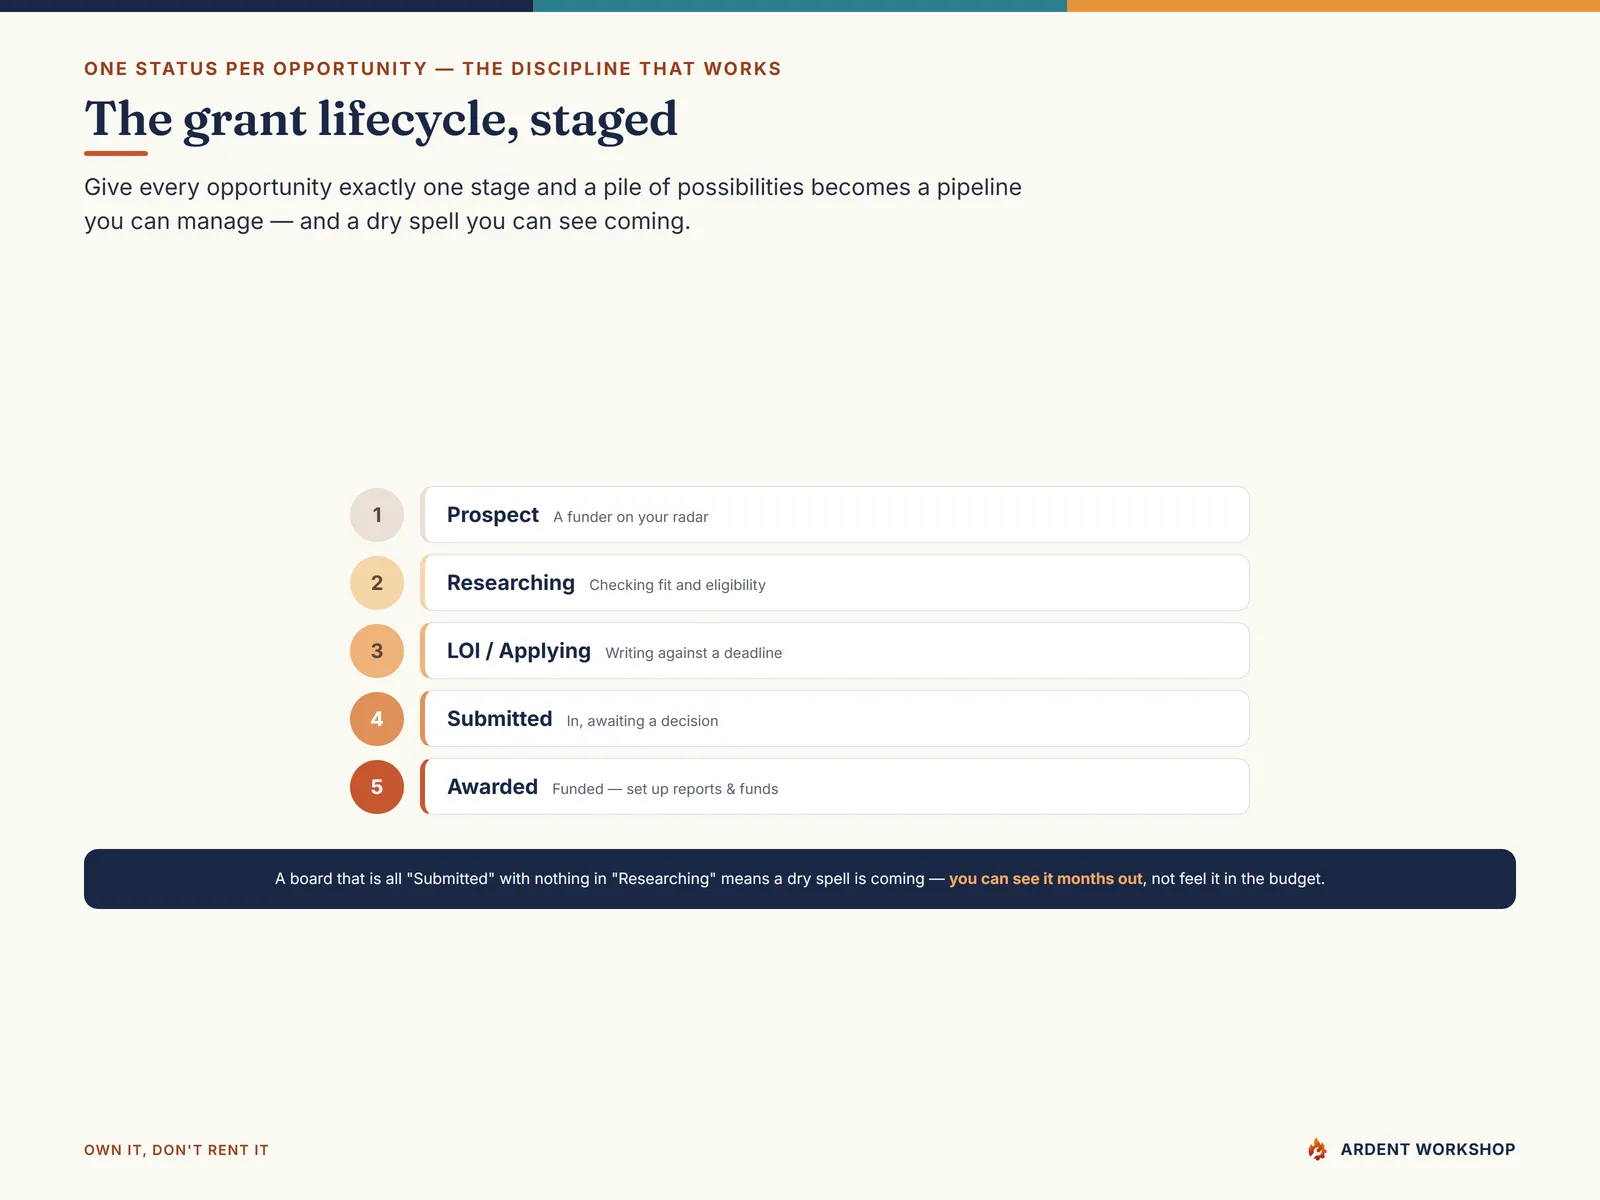Open the Researching stage card
The image size is (1600, 1200).
point(835,583)
